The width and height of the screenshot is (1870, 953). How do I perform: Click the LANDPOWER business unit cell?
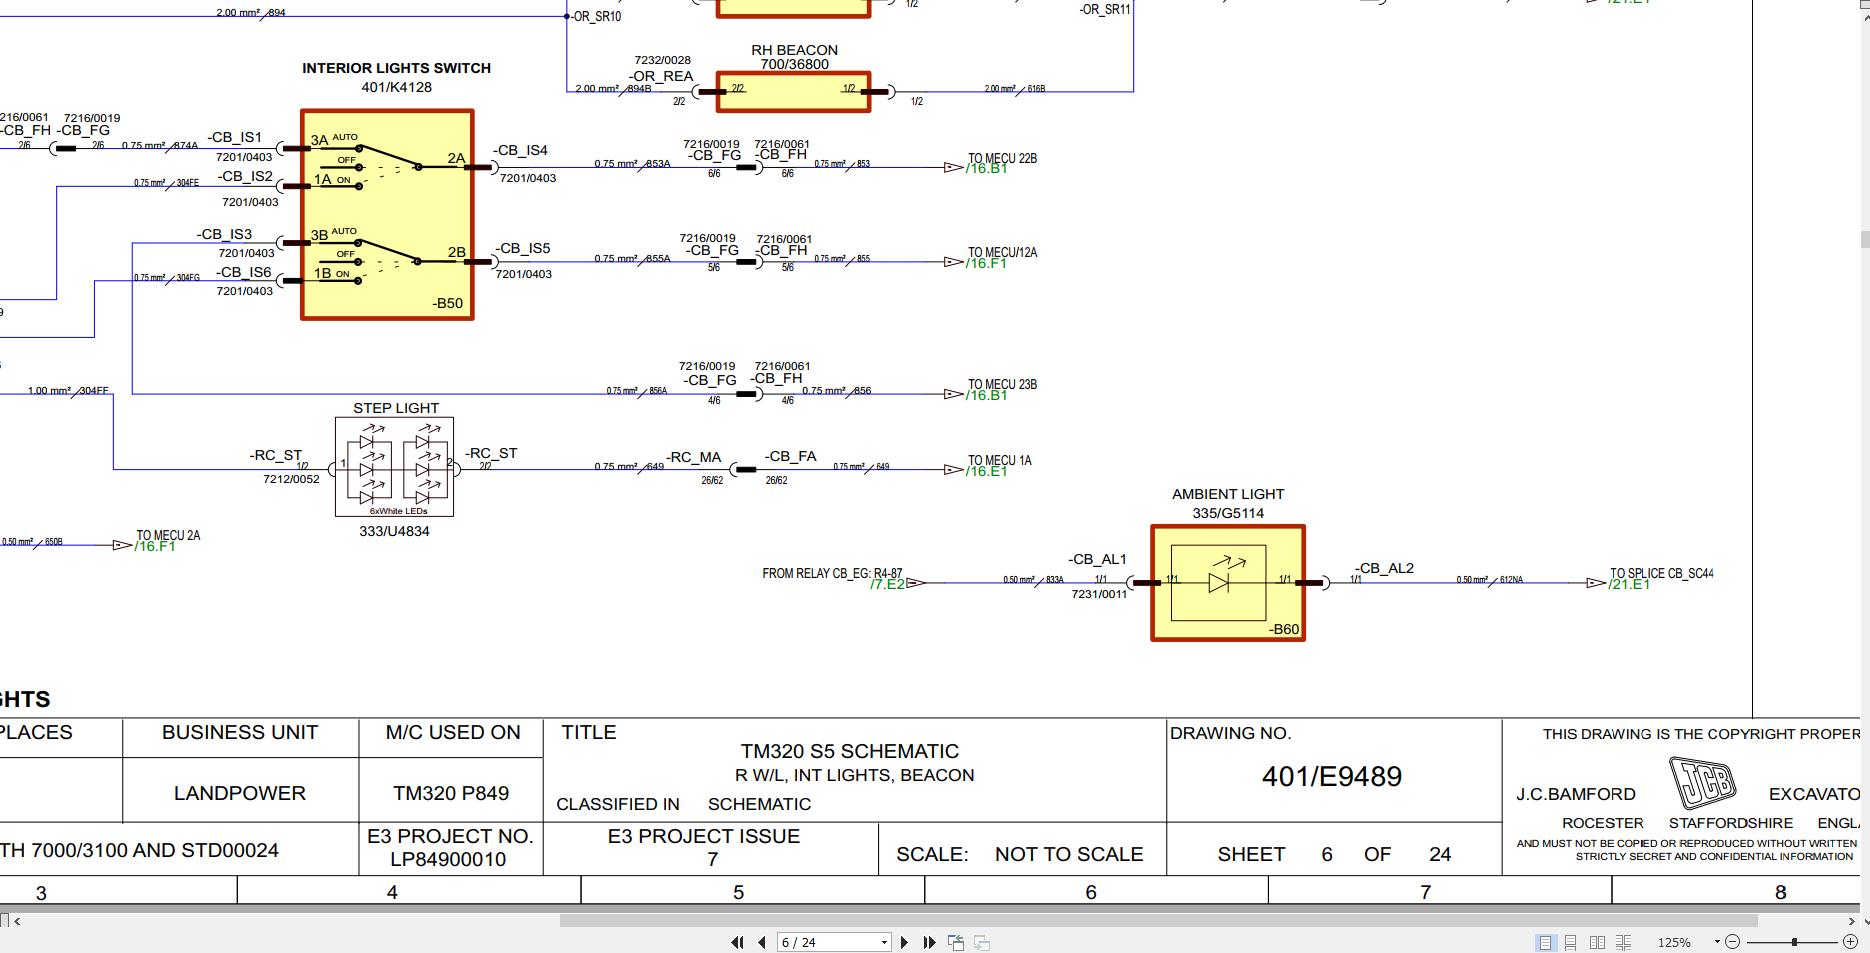coord(240,793)
